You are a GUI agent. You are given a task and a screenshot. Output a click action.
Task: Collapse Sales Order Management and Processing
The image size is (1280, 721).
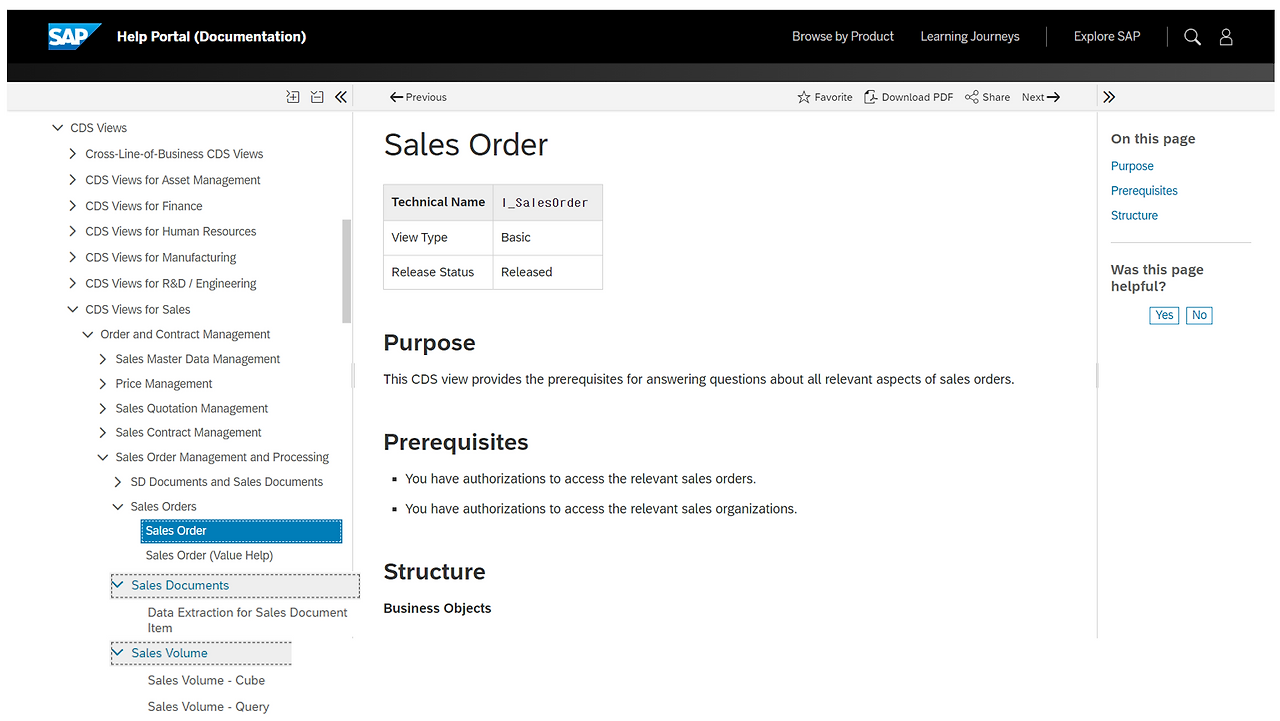point(103,457)
